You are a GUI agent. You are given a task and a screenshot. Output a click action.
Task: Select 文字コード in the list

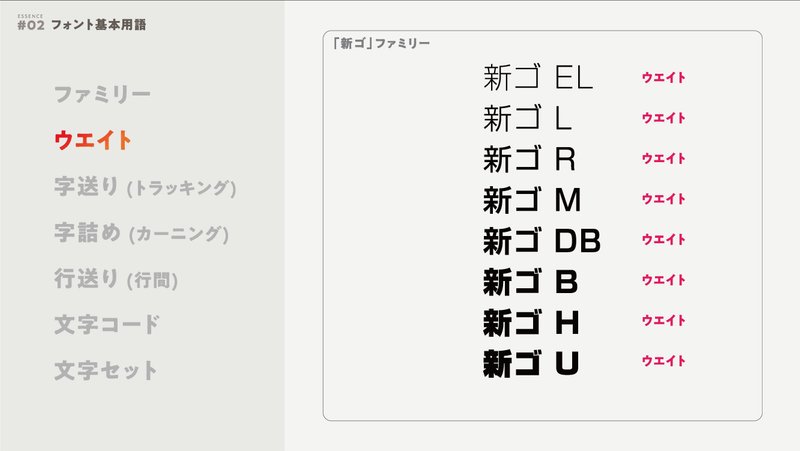coord(107,324)
